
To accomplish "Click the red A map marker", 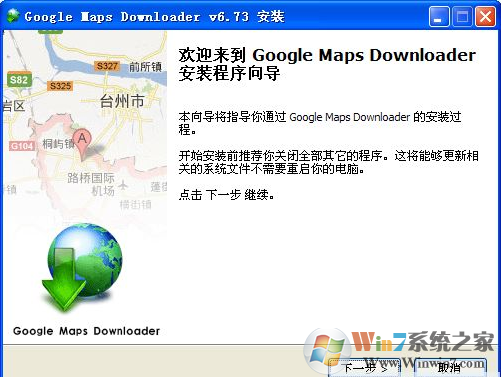I will [82, 144].
